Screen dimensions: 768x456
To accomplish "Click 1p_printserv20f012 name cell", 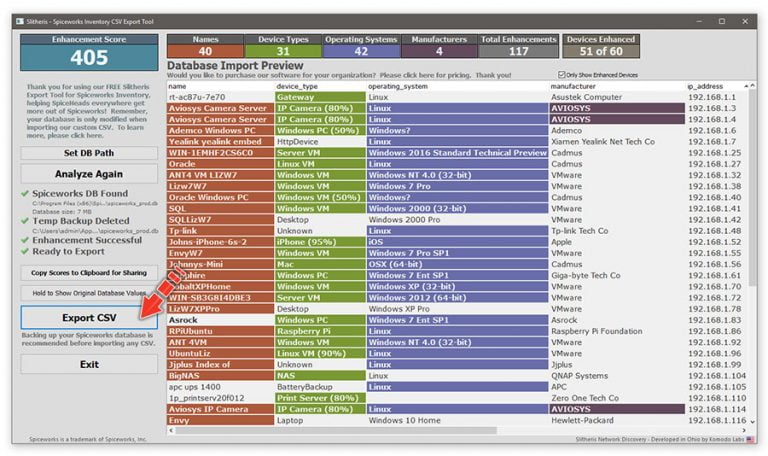I will pos(220,398).
